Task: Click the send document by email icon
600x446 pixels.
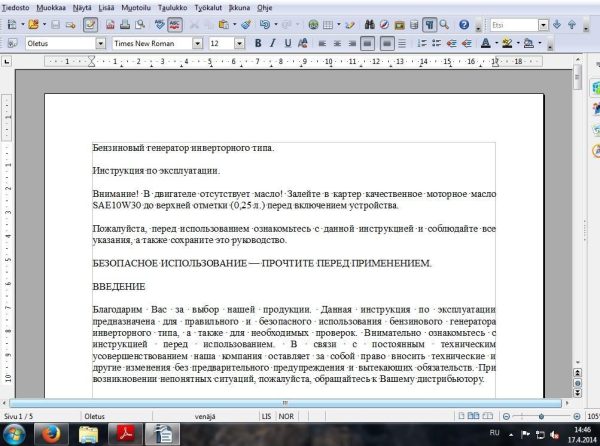Action: (x=70, y=25)
